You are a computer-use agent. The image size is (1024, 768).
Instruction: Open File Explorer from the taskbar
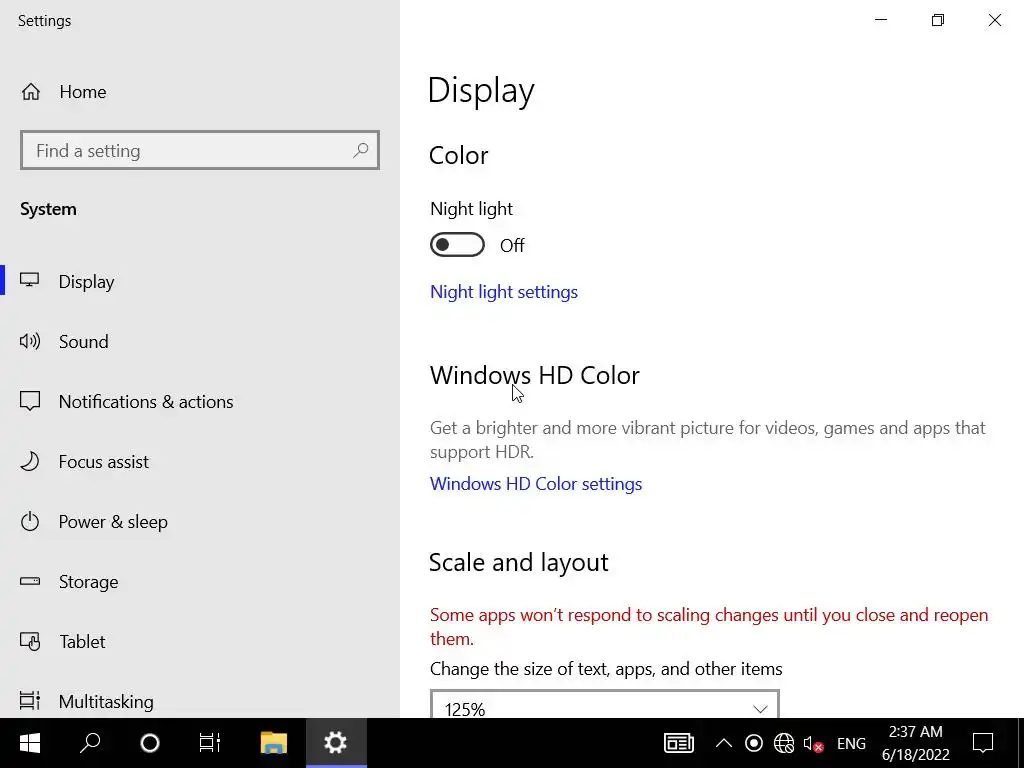tap(274, 743)
